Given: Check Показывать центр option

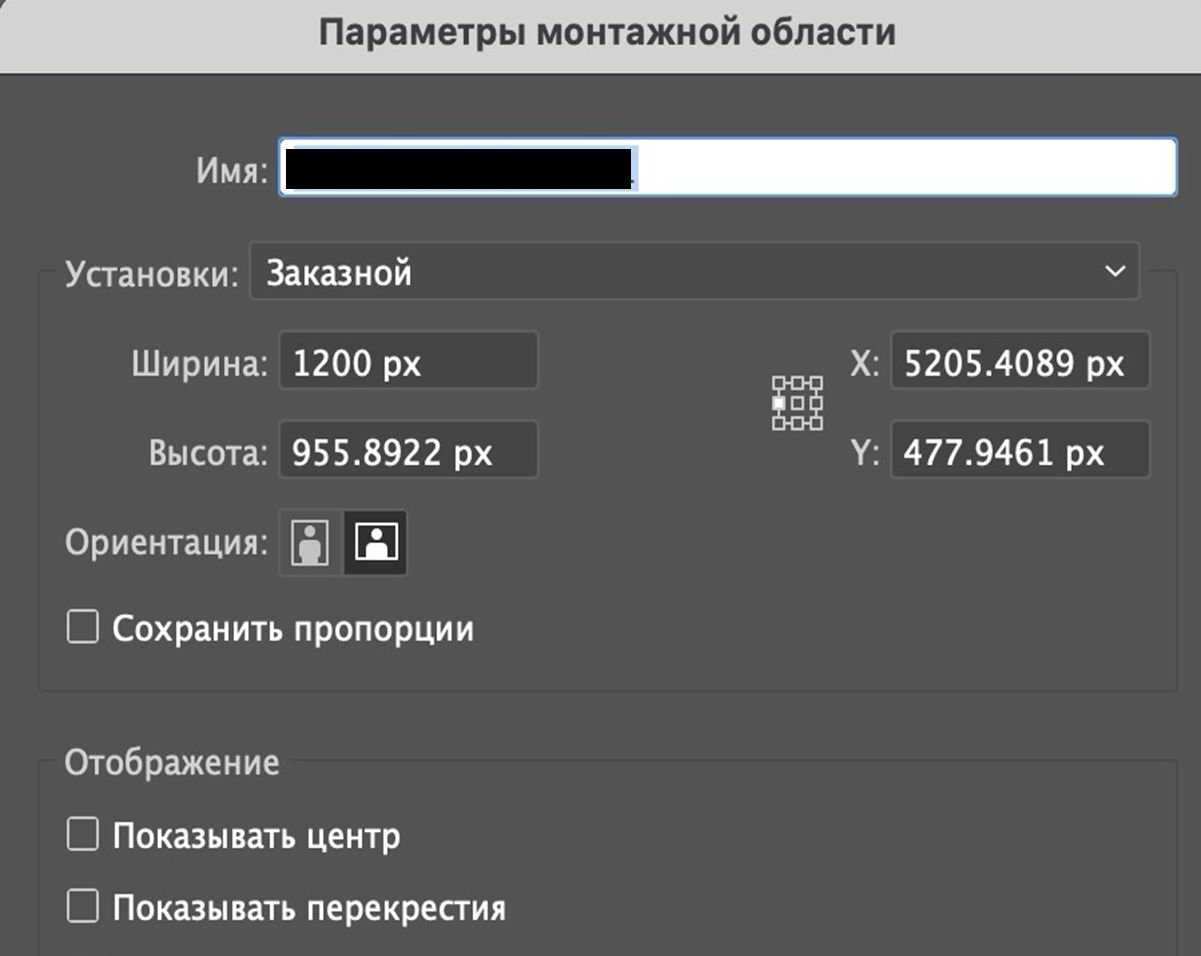Looking at the screenshot, I should [82, 836].
